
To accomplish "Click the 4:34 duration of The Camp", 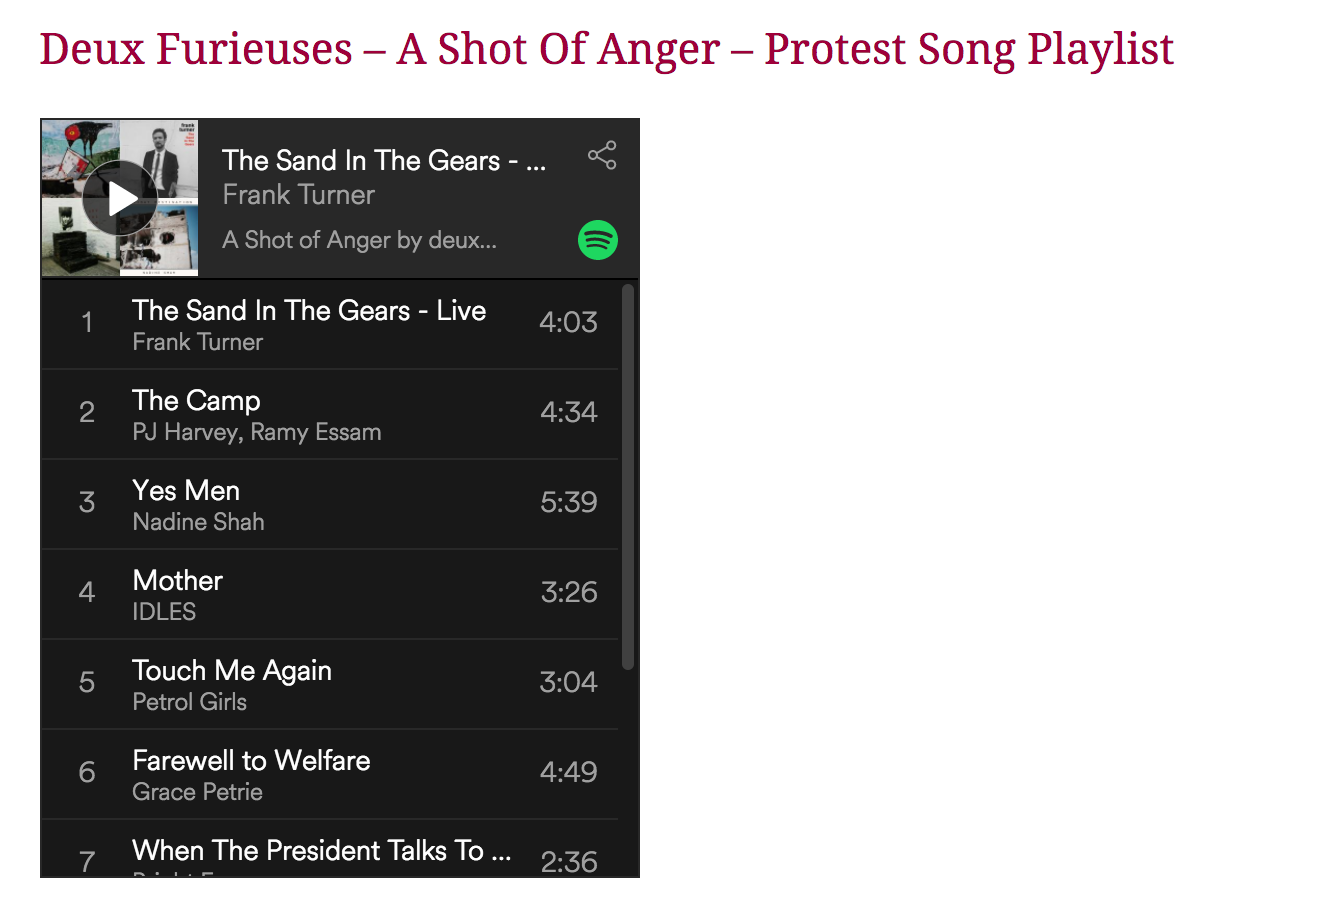I will (x=568, y=412).
